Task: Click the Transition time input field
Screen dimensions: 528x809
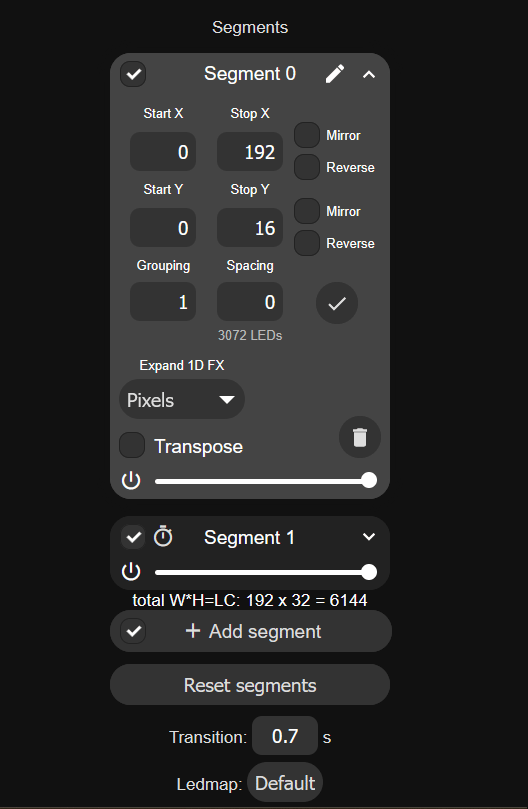Action: point(285,736)
